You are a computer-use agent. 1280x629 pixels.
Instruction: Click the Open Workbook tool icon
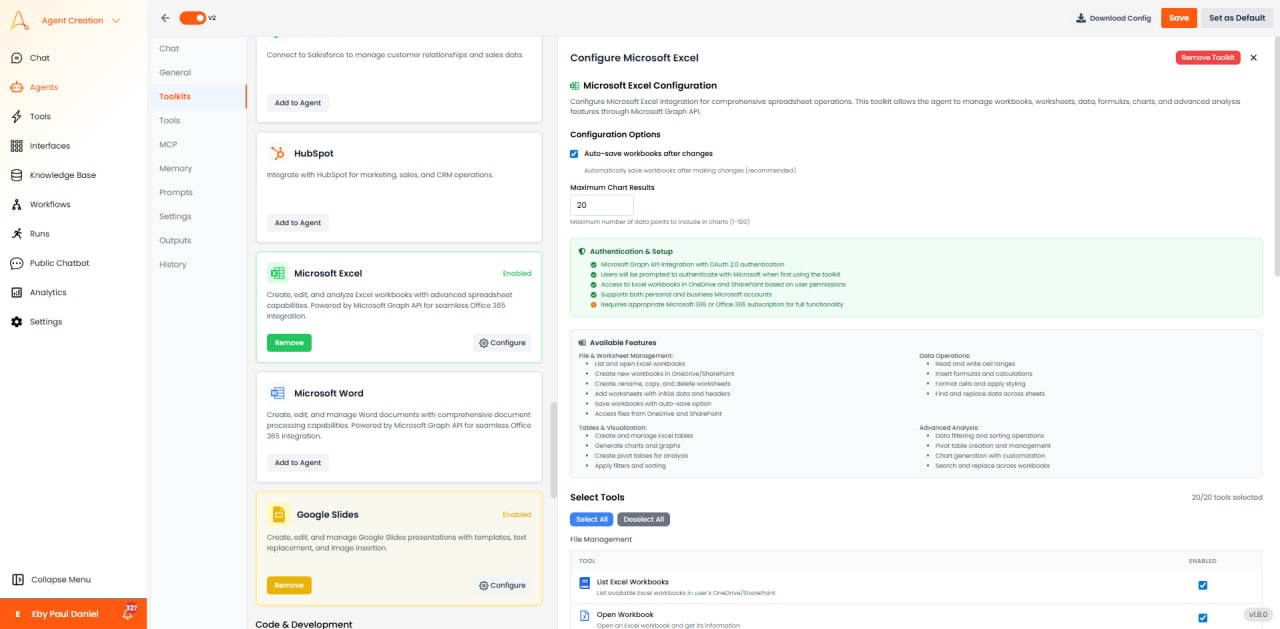pyautogui.click(x=585, y=616)
